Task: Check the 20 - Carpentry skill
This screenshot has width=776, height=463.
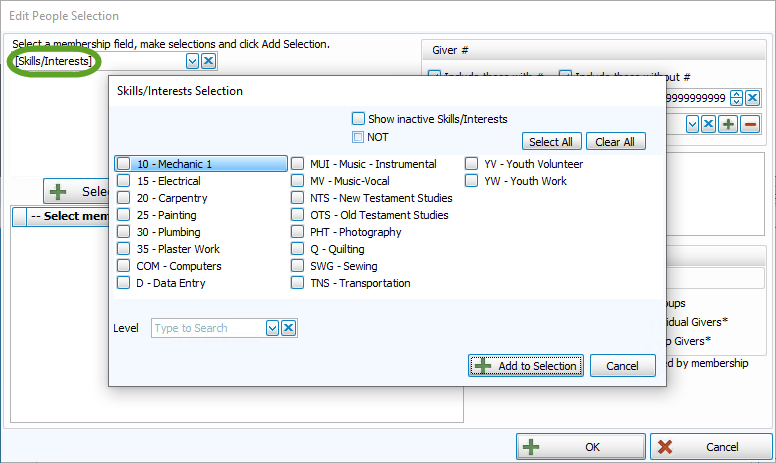Action: point(123,198)
